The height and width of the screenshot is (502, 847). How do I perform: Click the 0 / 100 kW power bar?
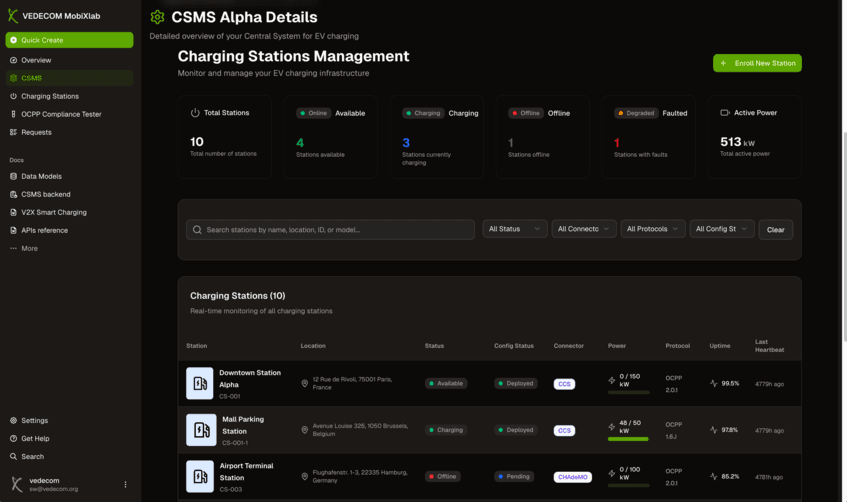[x=628, y=486]
